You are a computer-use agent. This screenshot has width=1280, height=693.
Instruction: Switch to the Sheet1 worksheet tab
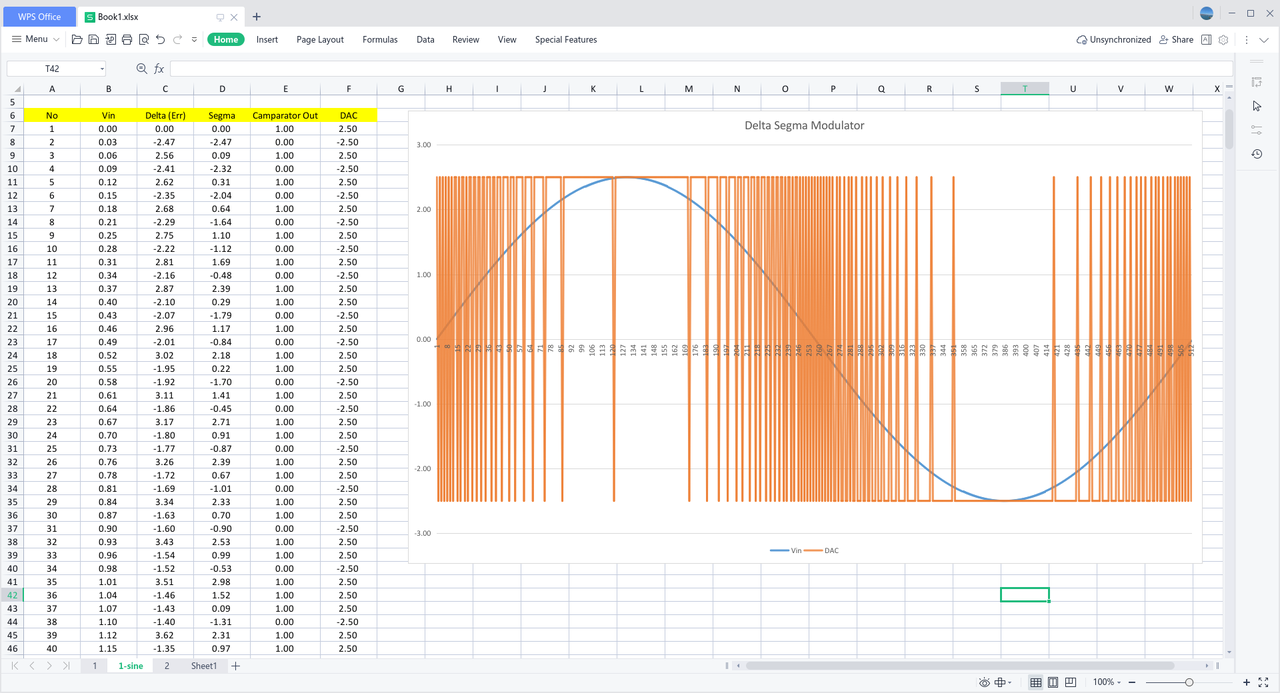(x=203, y=666)
